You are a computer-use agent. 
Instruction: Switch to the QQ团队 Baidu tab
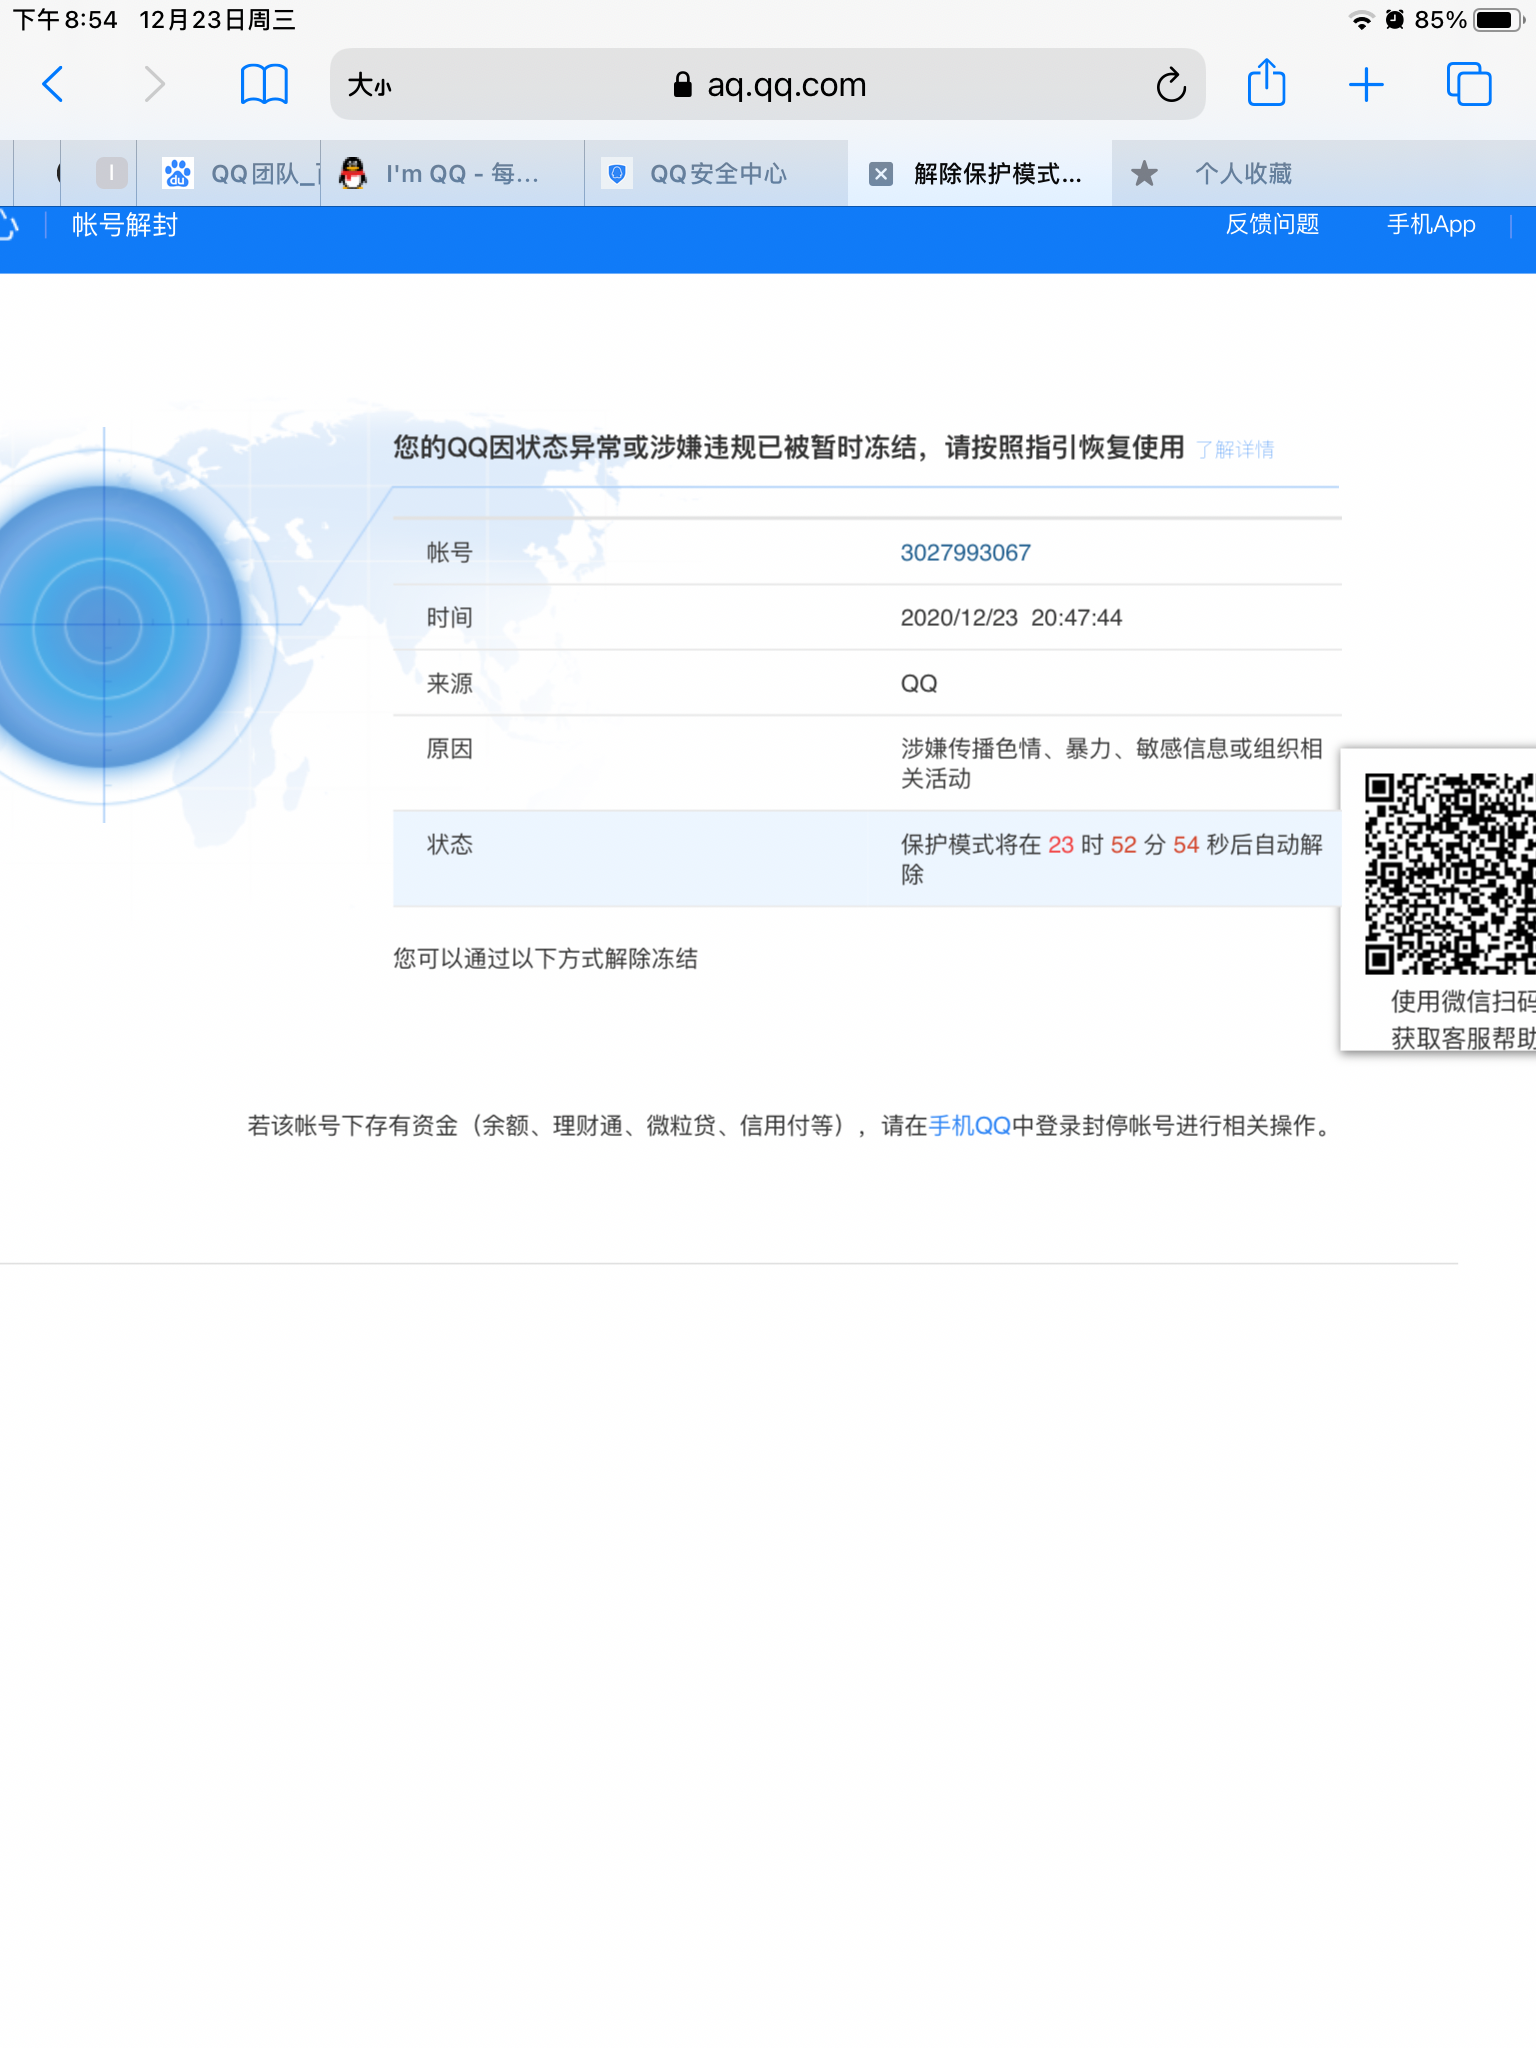pyautogui.click(x=229, y=174)
